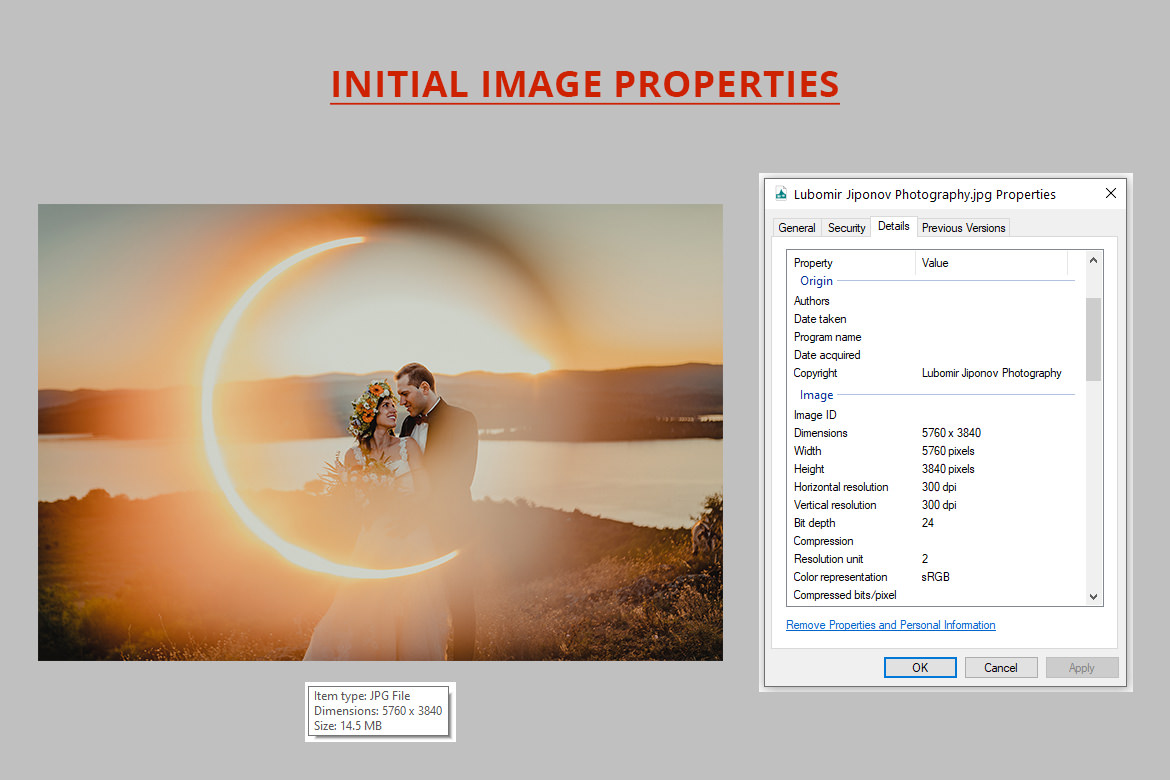Click the Value column header

[x=991, y=263]
